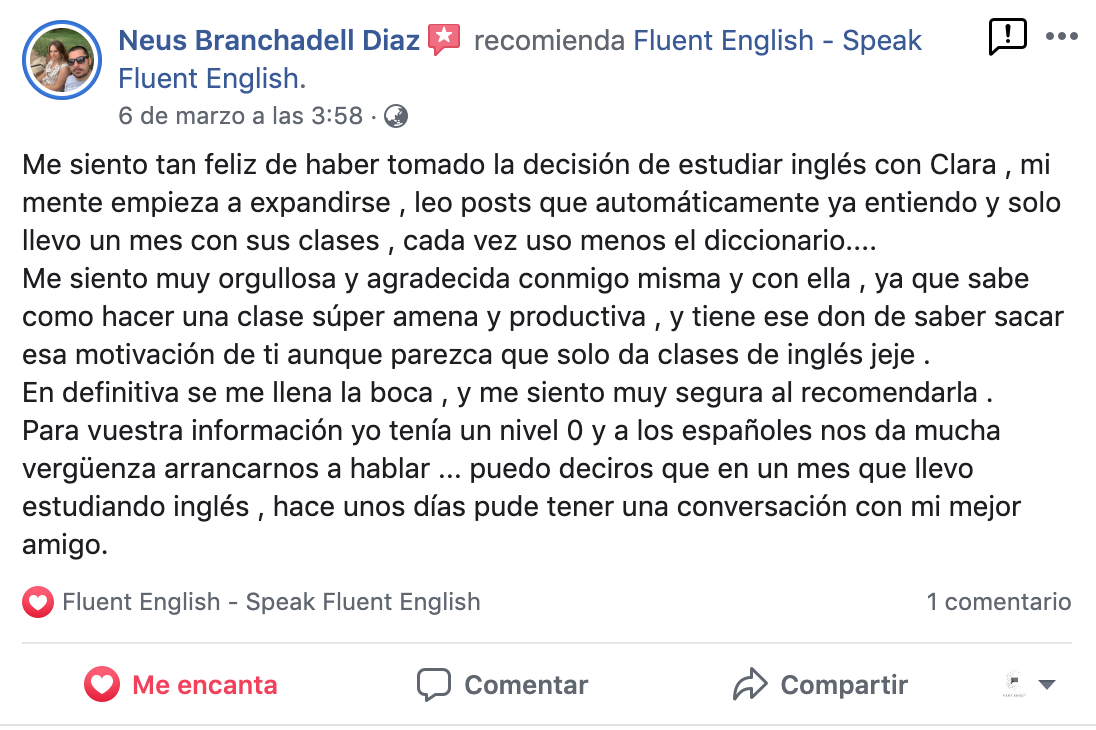Report post with exclamation speech bubble icon

1007,36
